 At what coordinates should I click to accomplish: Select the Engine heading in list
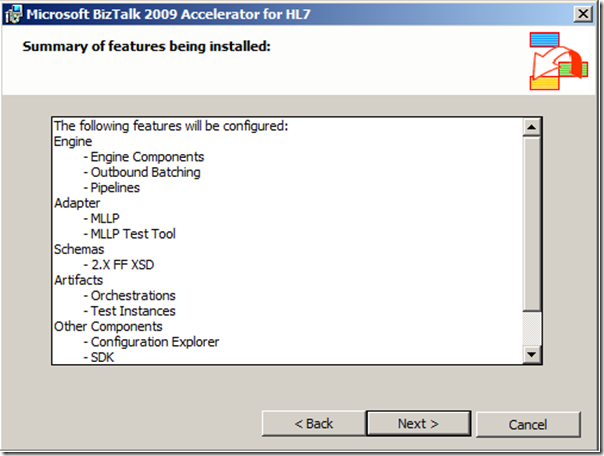(x=73, y=142)
